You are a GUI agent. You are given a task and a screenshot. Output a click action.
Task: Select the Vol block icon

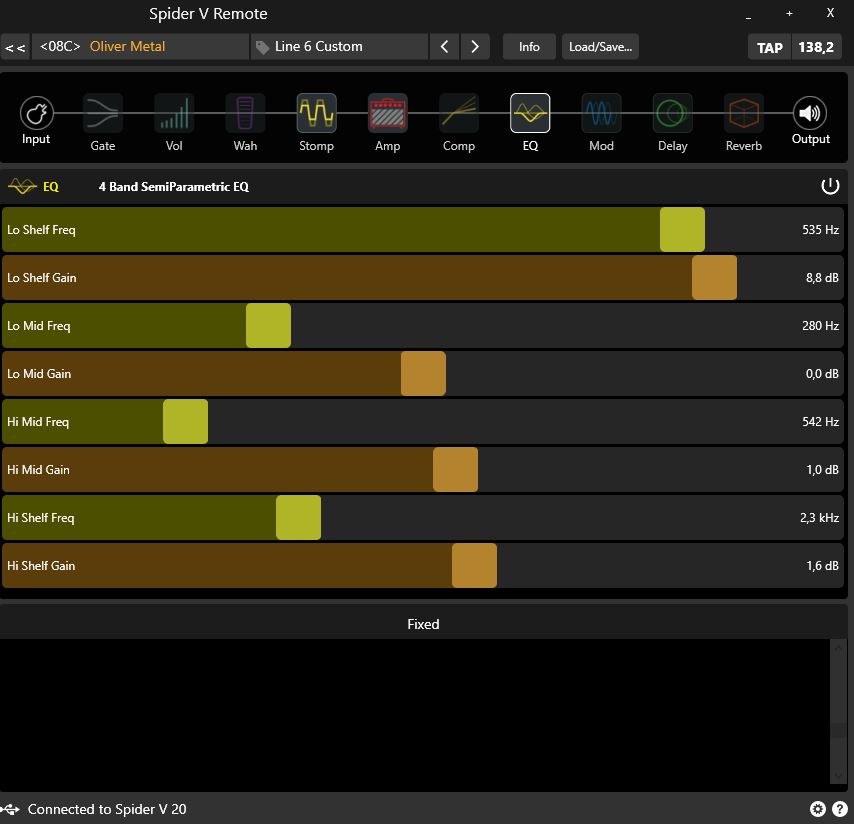(x=174, y=113)
